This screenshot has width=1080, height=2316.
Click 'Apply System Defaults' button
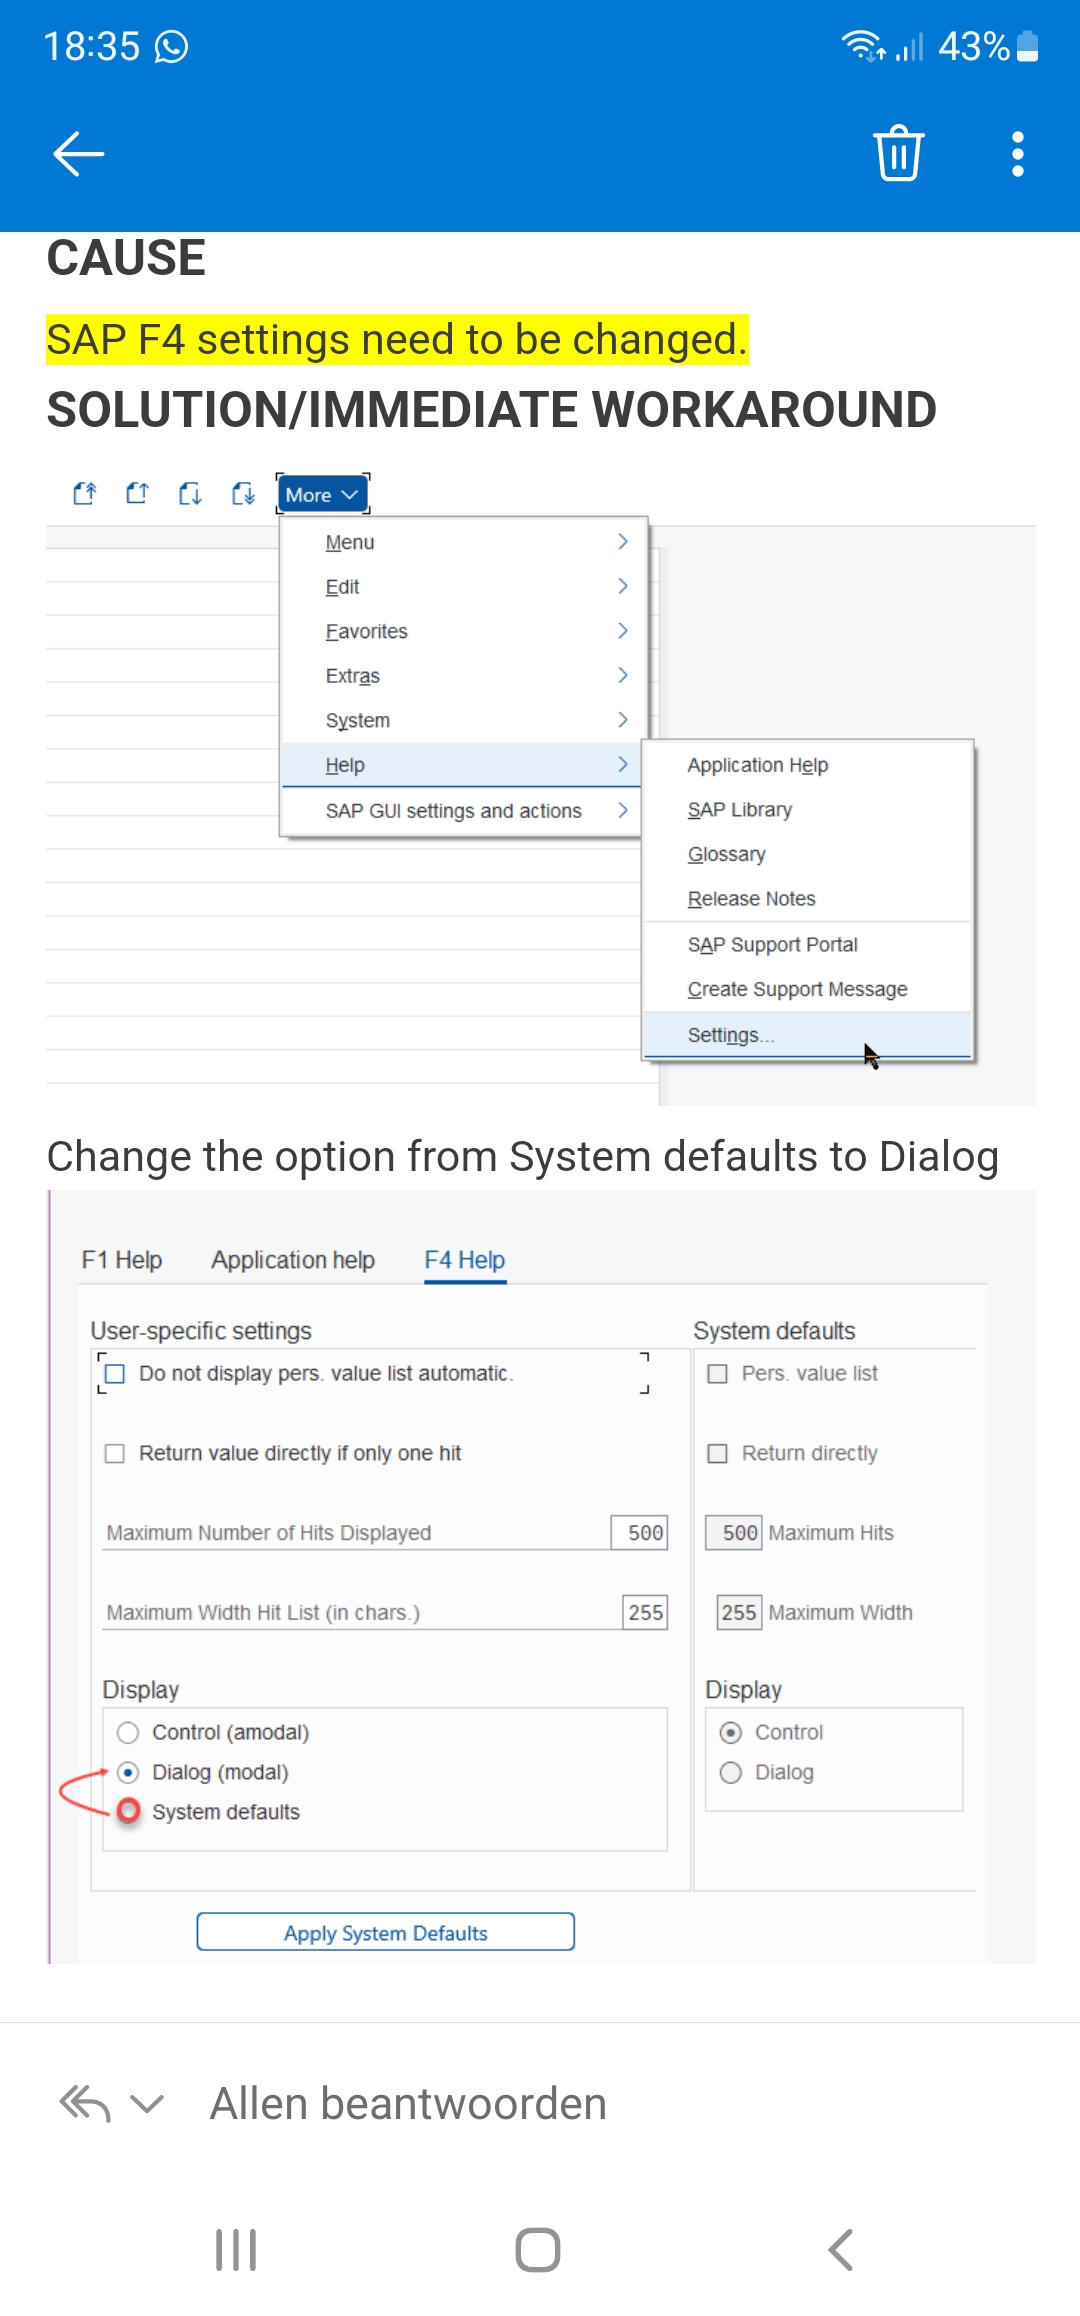pos(385,1933)
